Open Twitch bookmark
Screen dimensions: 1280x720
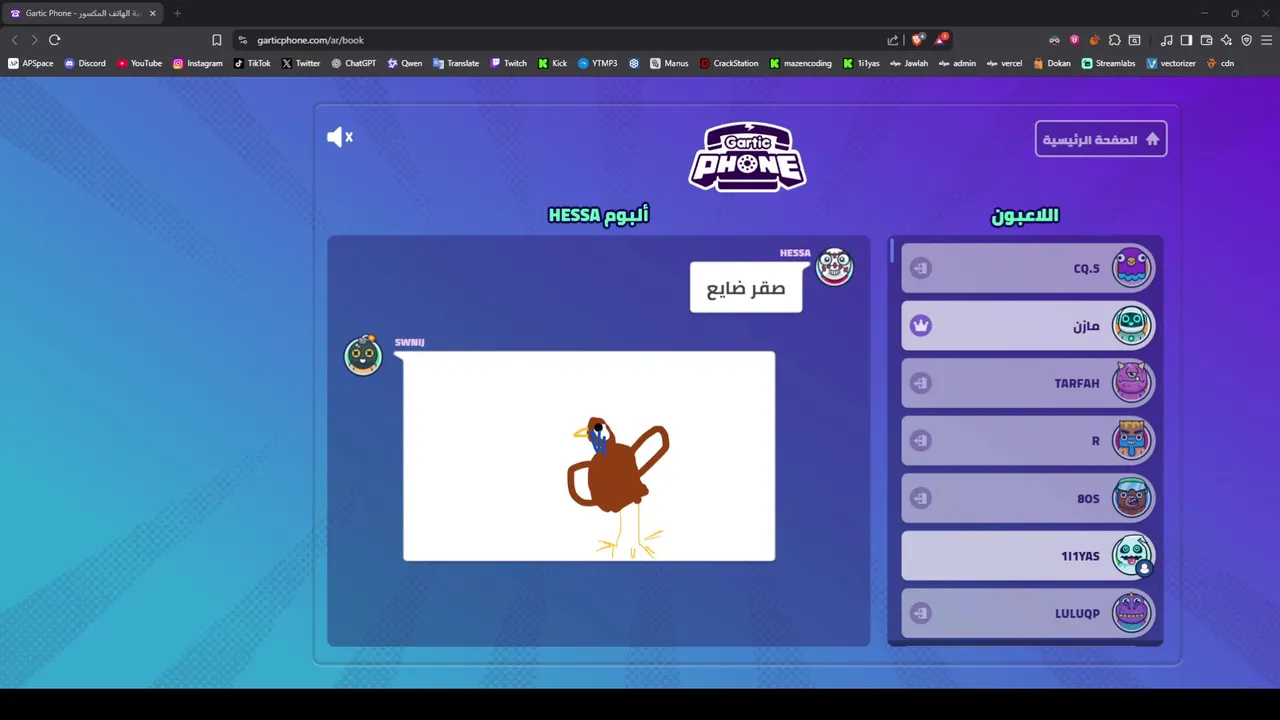coord(508,63)
